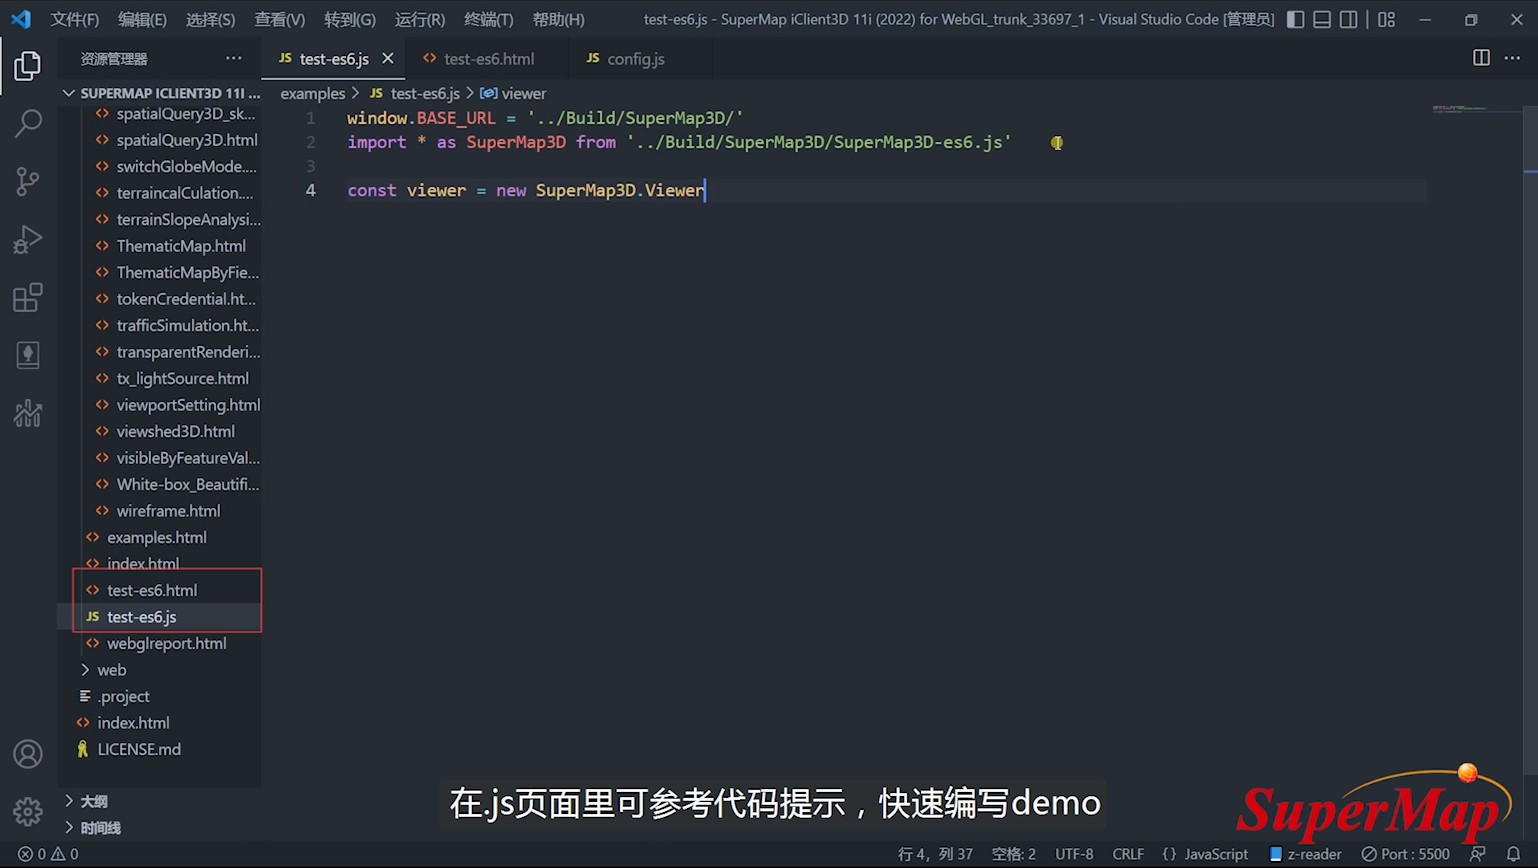Image resolution: width=1538 pixels, height=868 pixels.
Task: Open the 帮助(H) menu
Action: 558,19
